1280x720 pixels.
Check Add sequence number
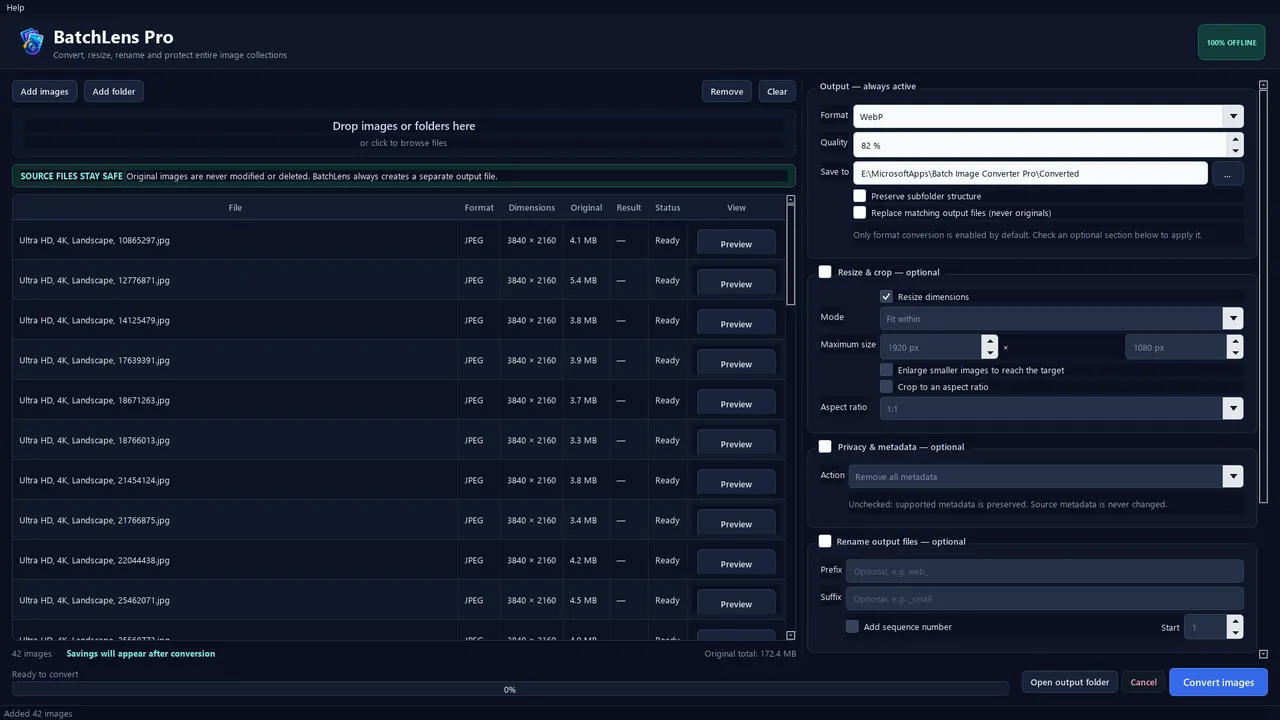tap(852, 627)
